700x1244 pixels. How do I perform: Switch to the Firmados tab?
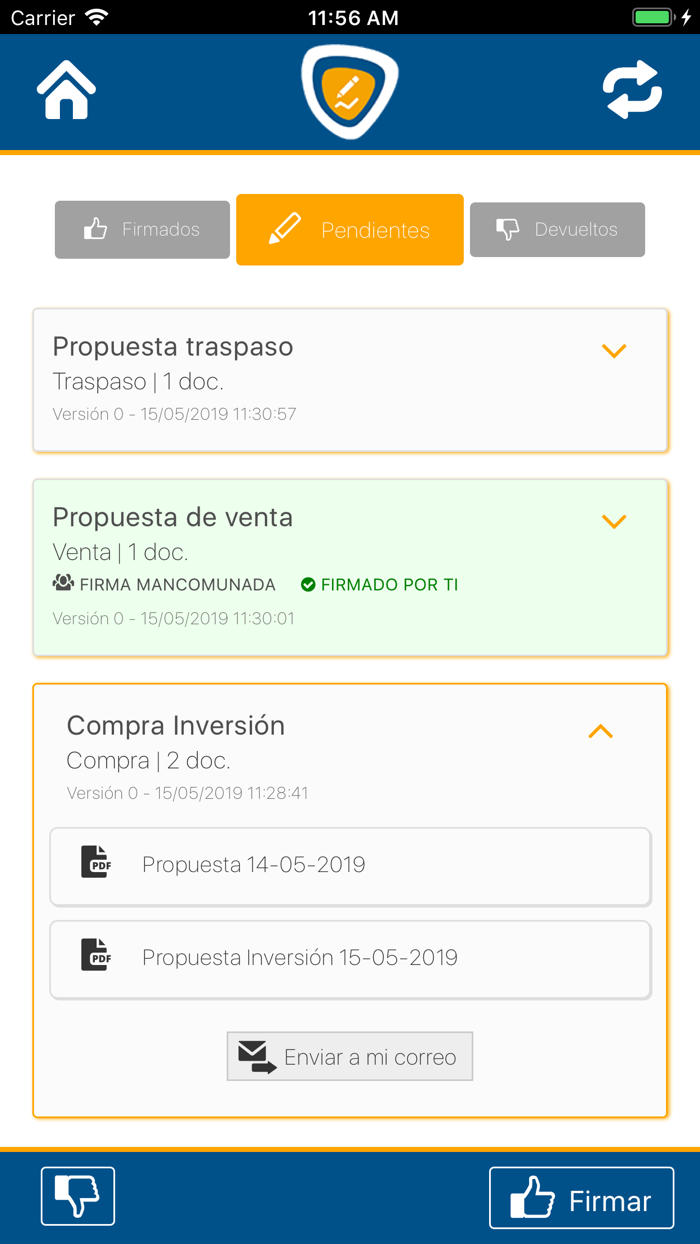[x=142, y=229]
